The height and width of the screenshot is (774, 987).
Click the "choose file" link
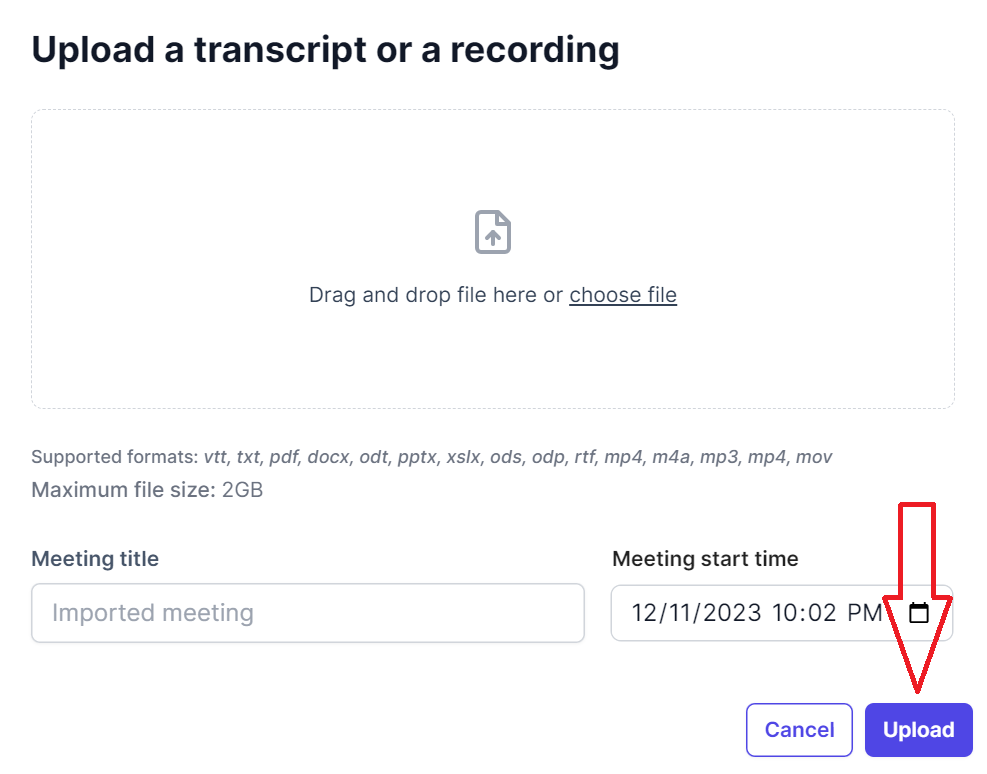623,295
